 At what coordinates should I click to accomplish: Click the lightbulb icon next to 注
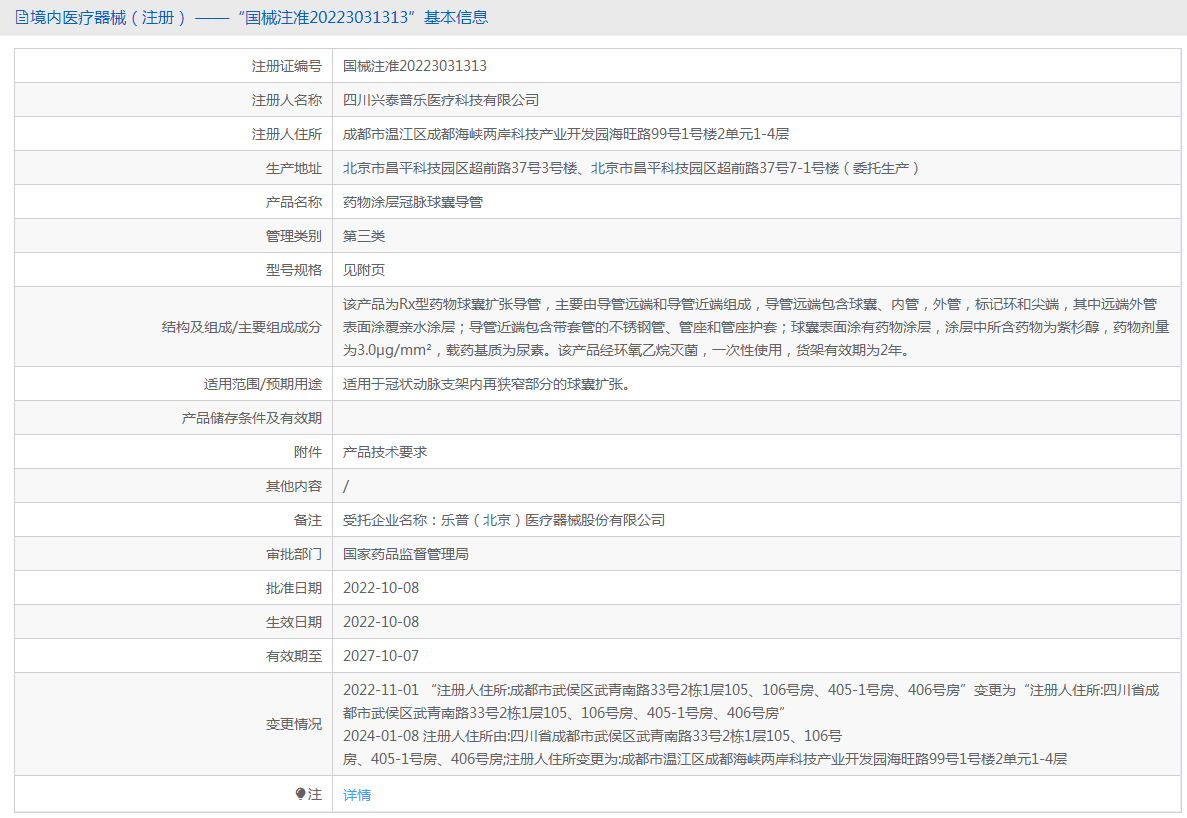(300, 794)
